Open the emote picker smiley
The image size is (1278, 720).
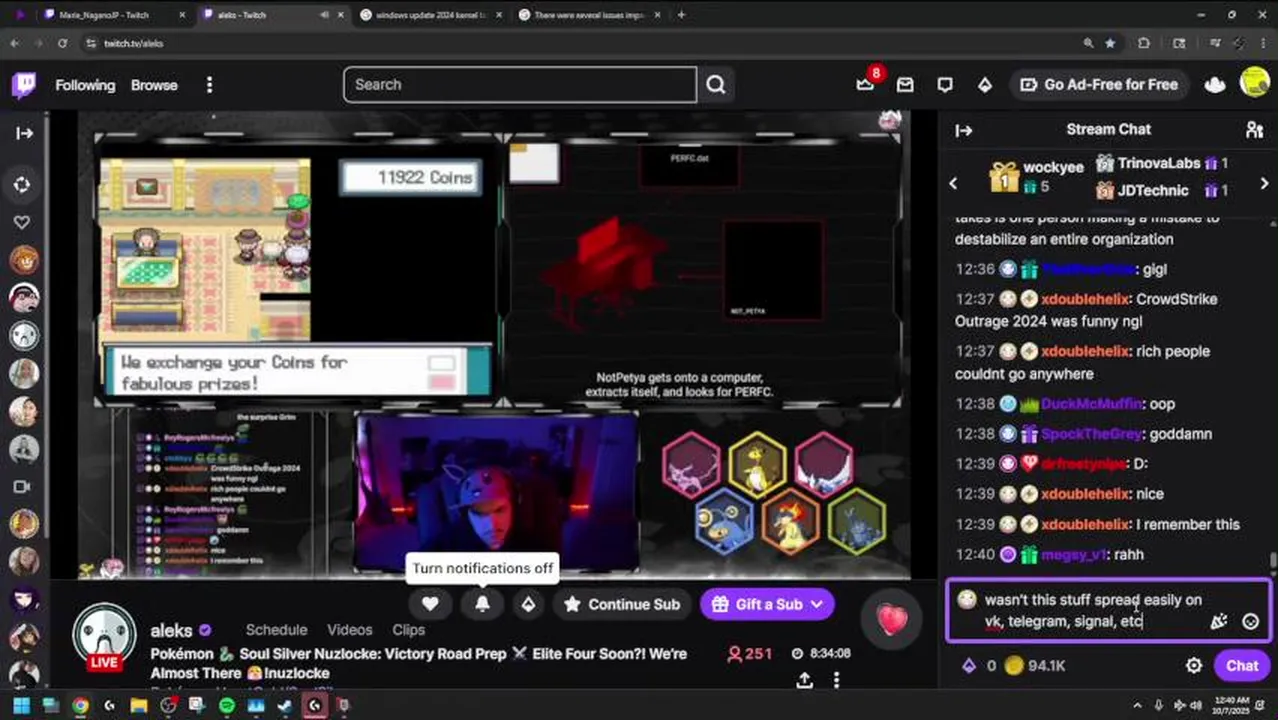(x=1250, y=621)
